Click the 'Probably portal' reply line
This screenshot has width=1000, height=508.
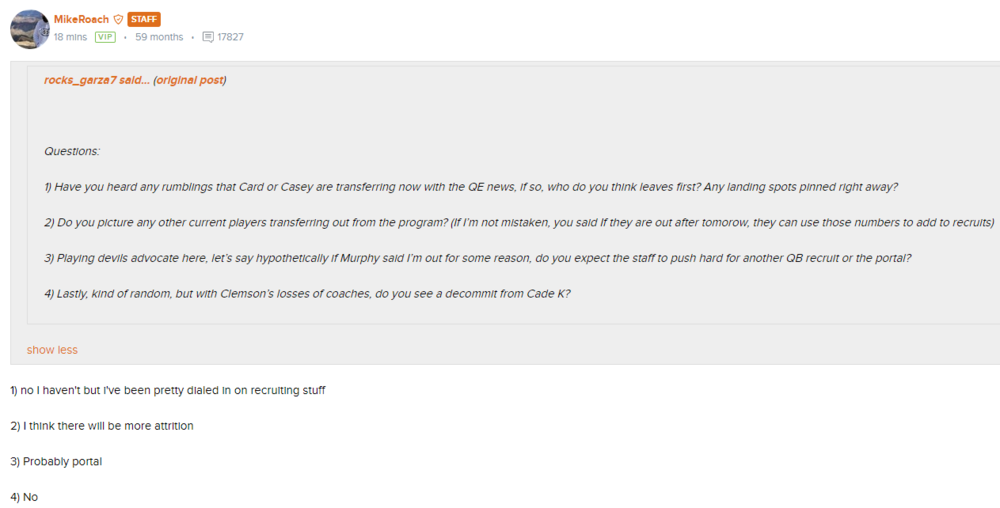point(56,462)
